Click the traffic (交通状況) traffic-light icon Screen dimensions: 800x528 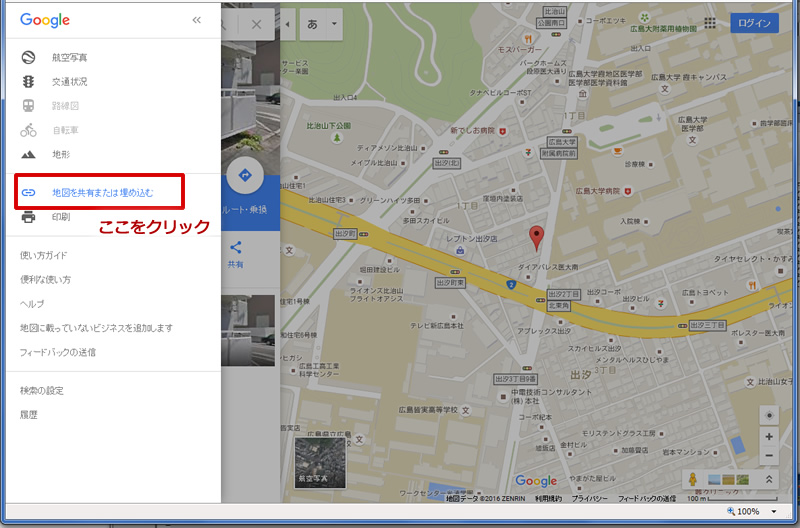(x=28, y=81)
